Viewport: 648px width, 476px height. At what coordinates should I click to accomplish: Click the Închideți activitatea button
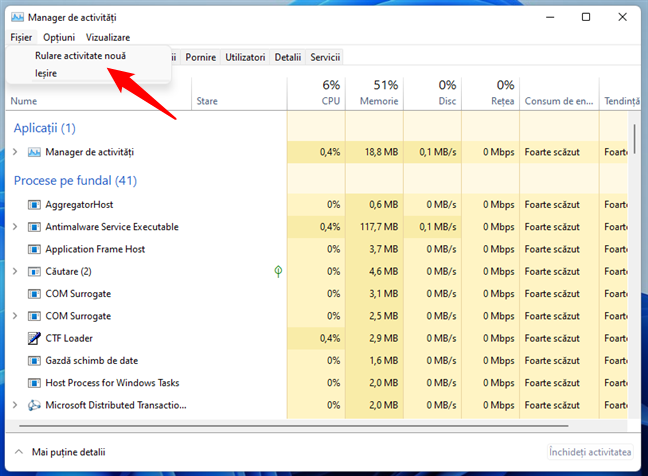pos(590,452)
